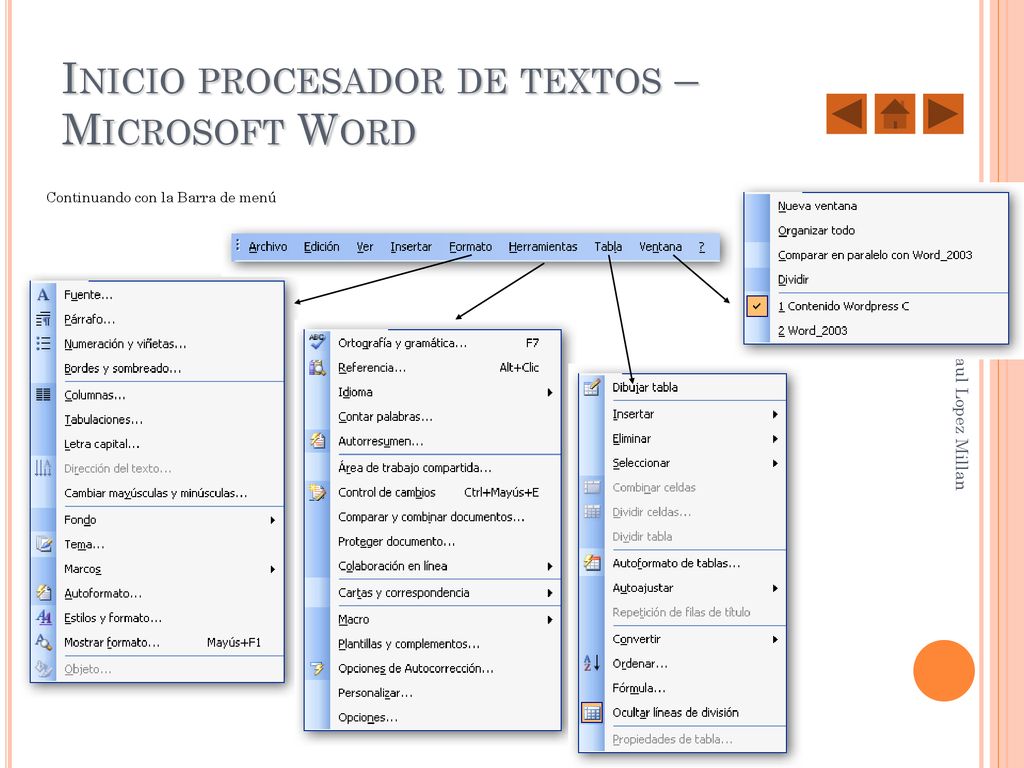Click the menu bar drag handle
The height and width of the screenshot is (768, 1024).
(x=238, y=246)
